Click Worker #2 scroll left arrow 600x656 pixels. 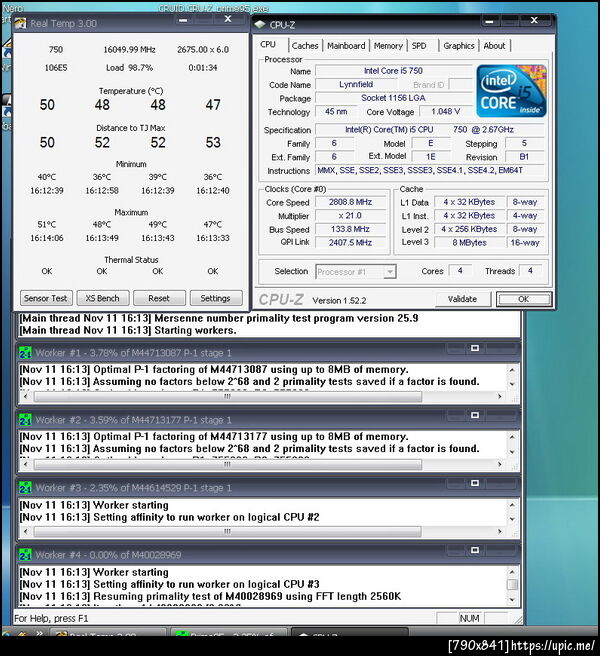(x=26, y=464)
